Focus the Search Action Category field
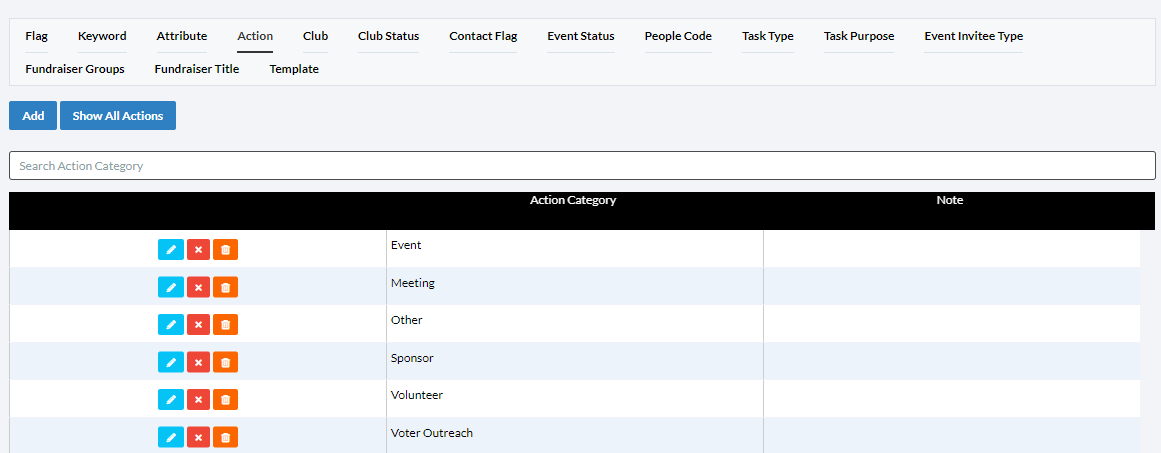 point(582,166)
